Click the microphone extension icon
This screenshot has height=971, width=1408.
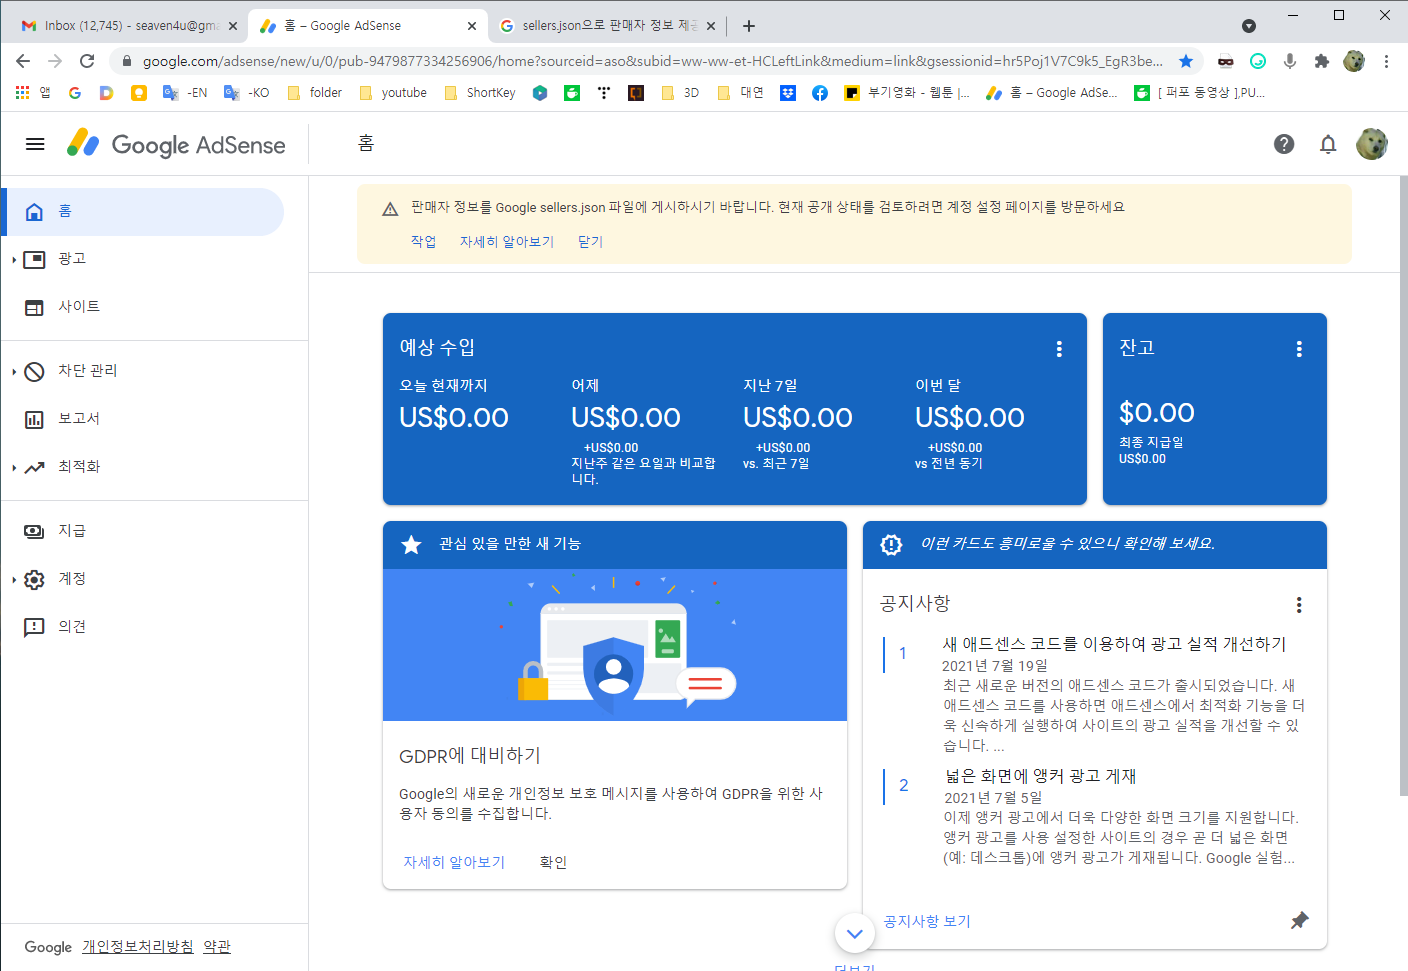pyautogui.click(x=1290, y=61)
